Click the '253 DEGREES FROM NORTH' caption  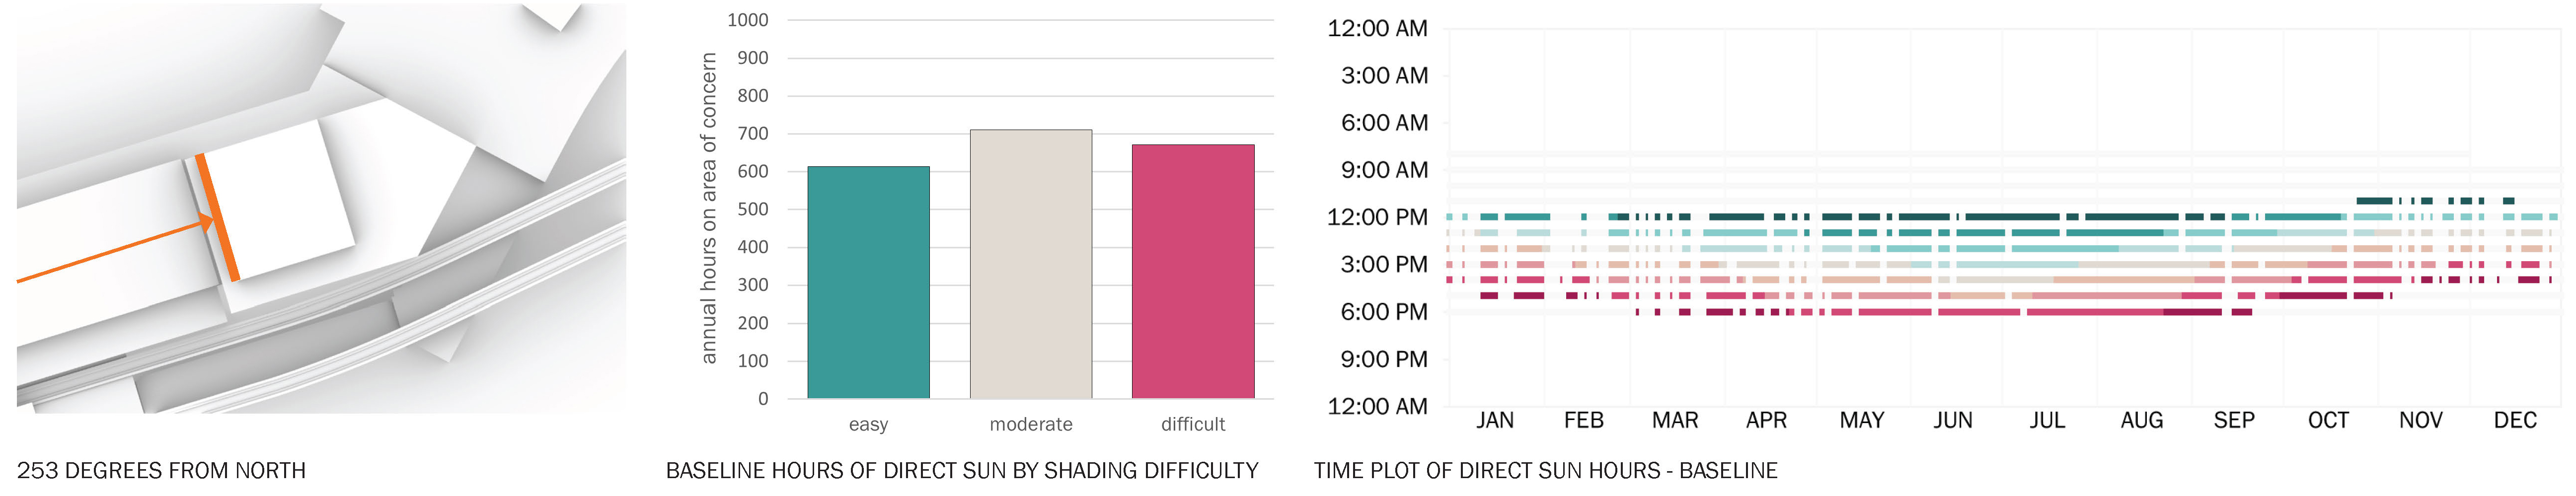point(161,470)
